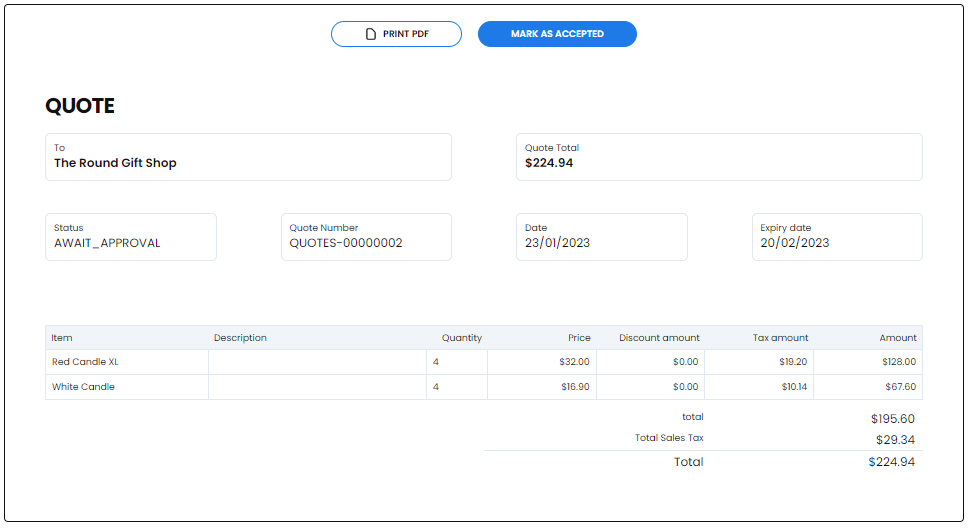
Task: Click the Total Sales Tax value $29.34
Action: coord(895,440)
